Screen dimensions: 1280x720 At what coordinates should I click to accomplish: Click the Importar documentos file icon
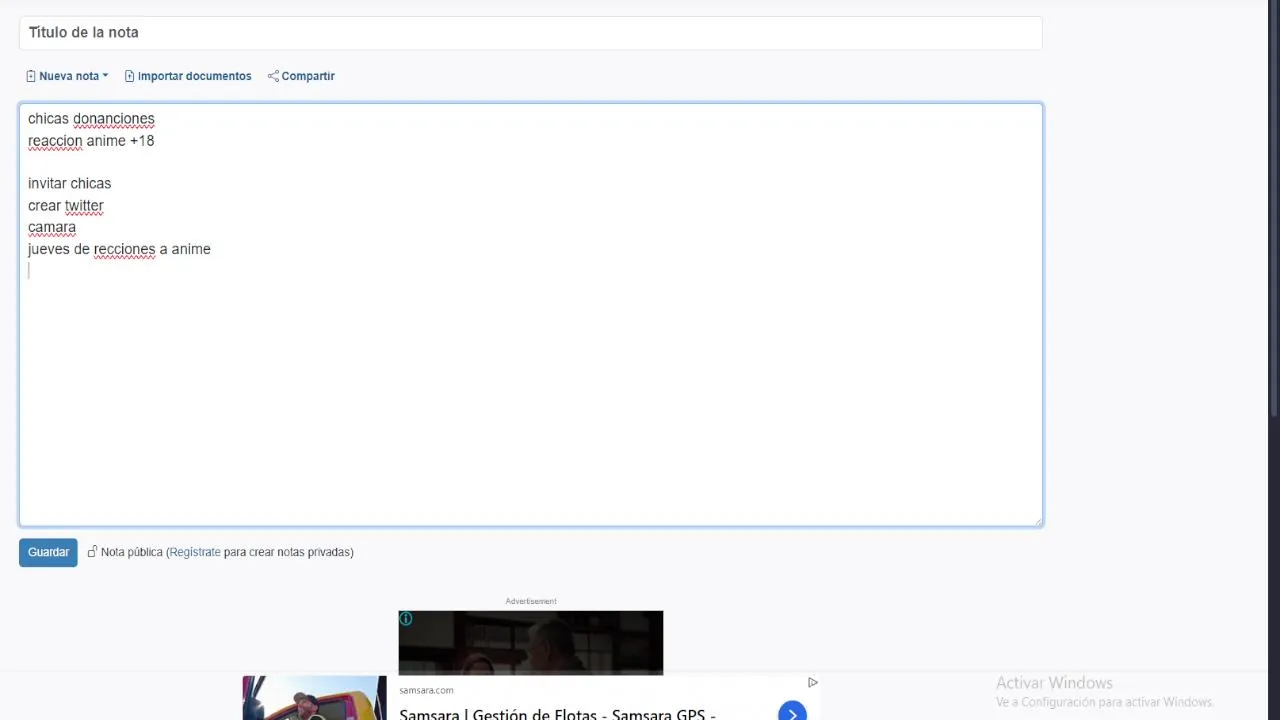(130, 76)
